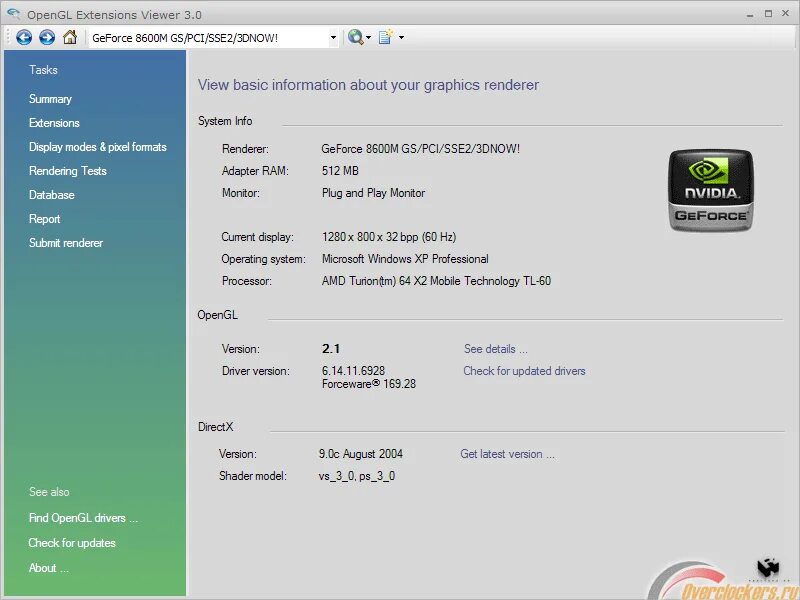The image size is (800, 600).
Task: Click Check for updates in sidebar
Action: 72,543
